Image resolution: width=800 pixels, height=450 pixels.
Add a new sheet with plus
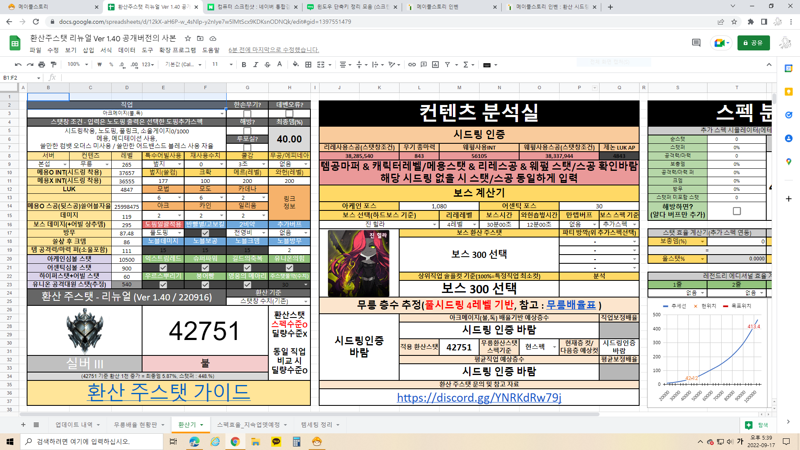[23, 424]
